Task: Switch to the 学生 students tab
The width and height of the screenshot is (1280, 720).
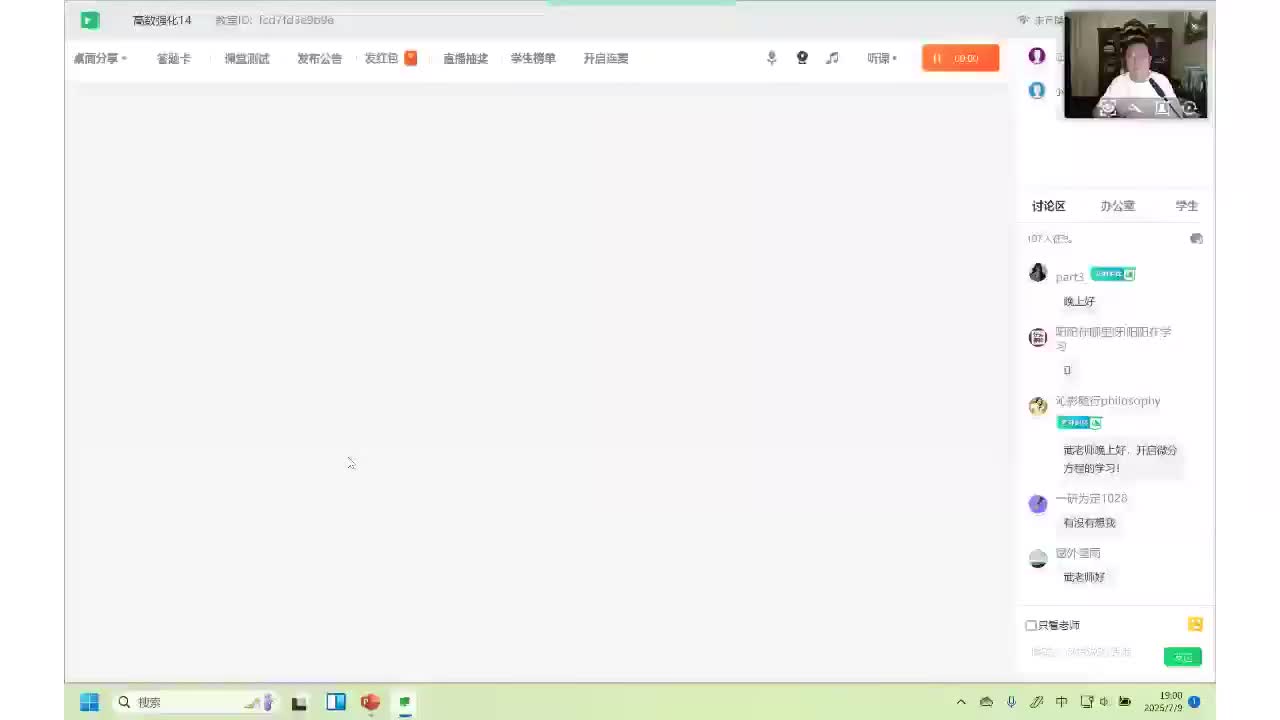Action: pos(1186,206)
